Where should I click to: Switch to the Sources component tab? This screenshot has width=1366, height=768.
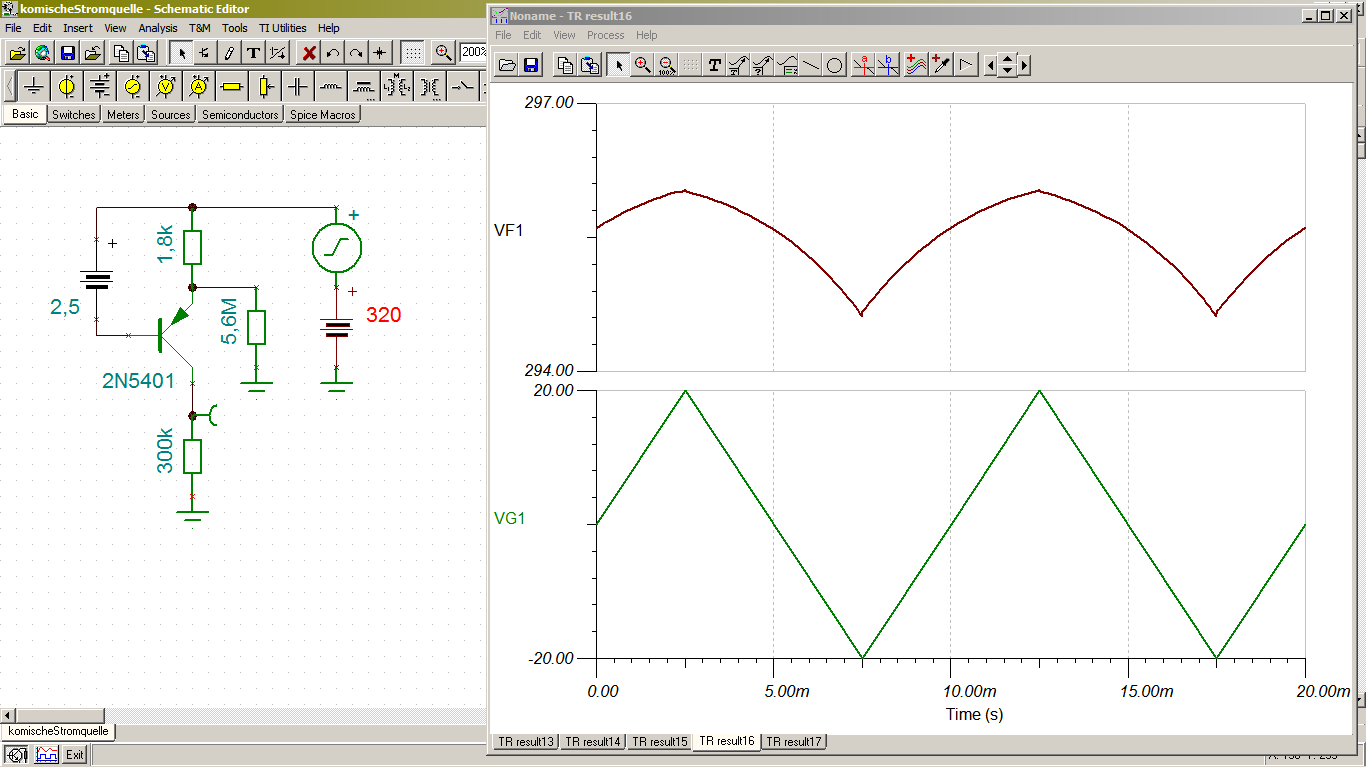click(x=170, y=115)
